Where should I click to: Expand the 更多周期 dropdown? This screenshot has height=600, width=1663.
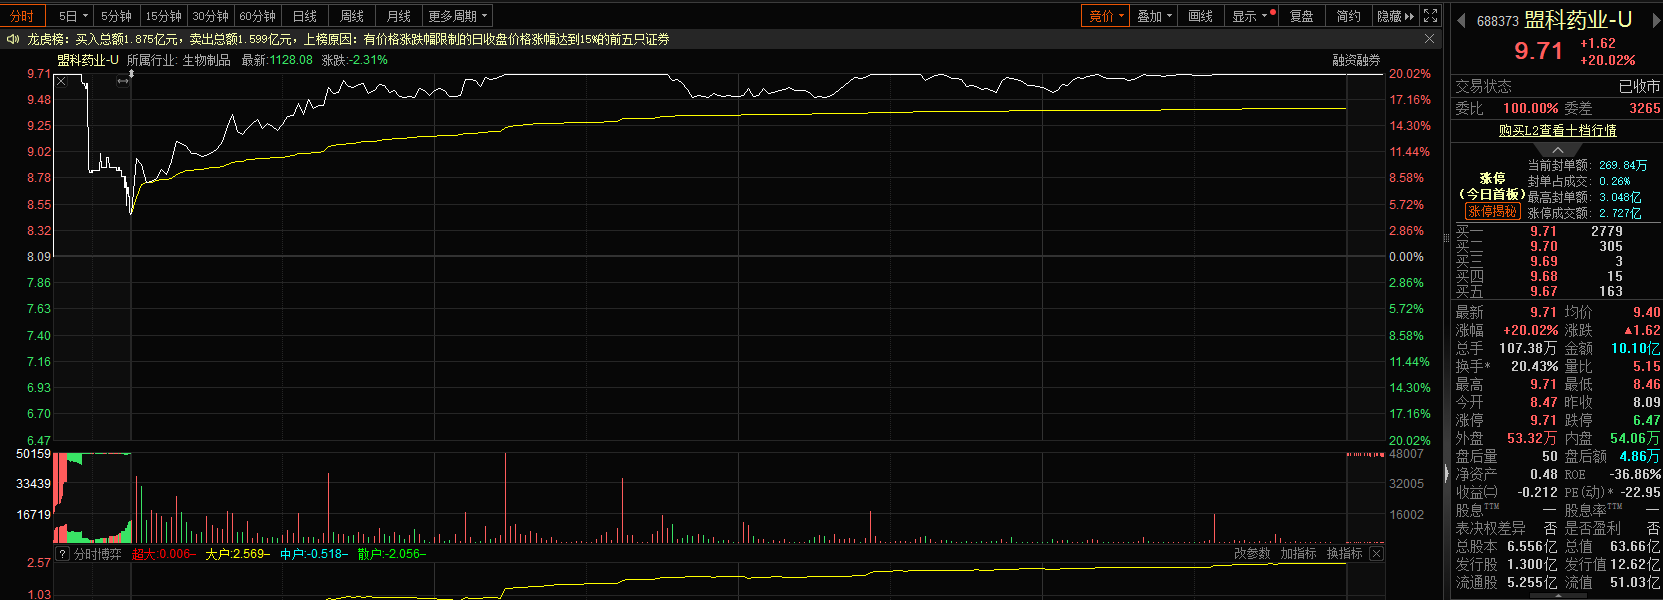click(x=458, y=16)
